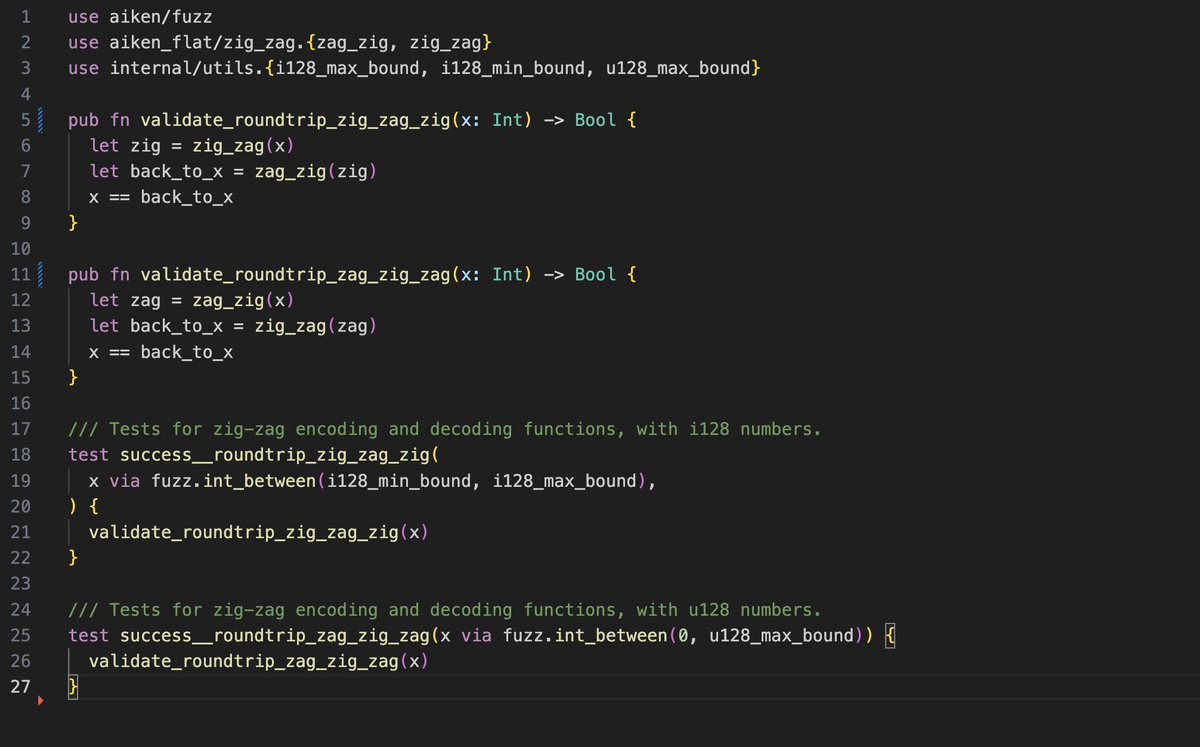
Task: Click 'i128_min_bound' argument on line 19
Action: tap(397, 481)
